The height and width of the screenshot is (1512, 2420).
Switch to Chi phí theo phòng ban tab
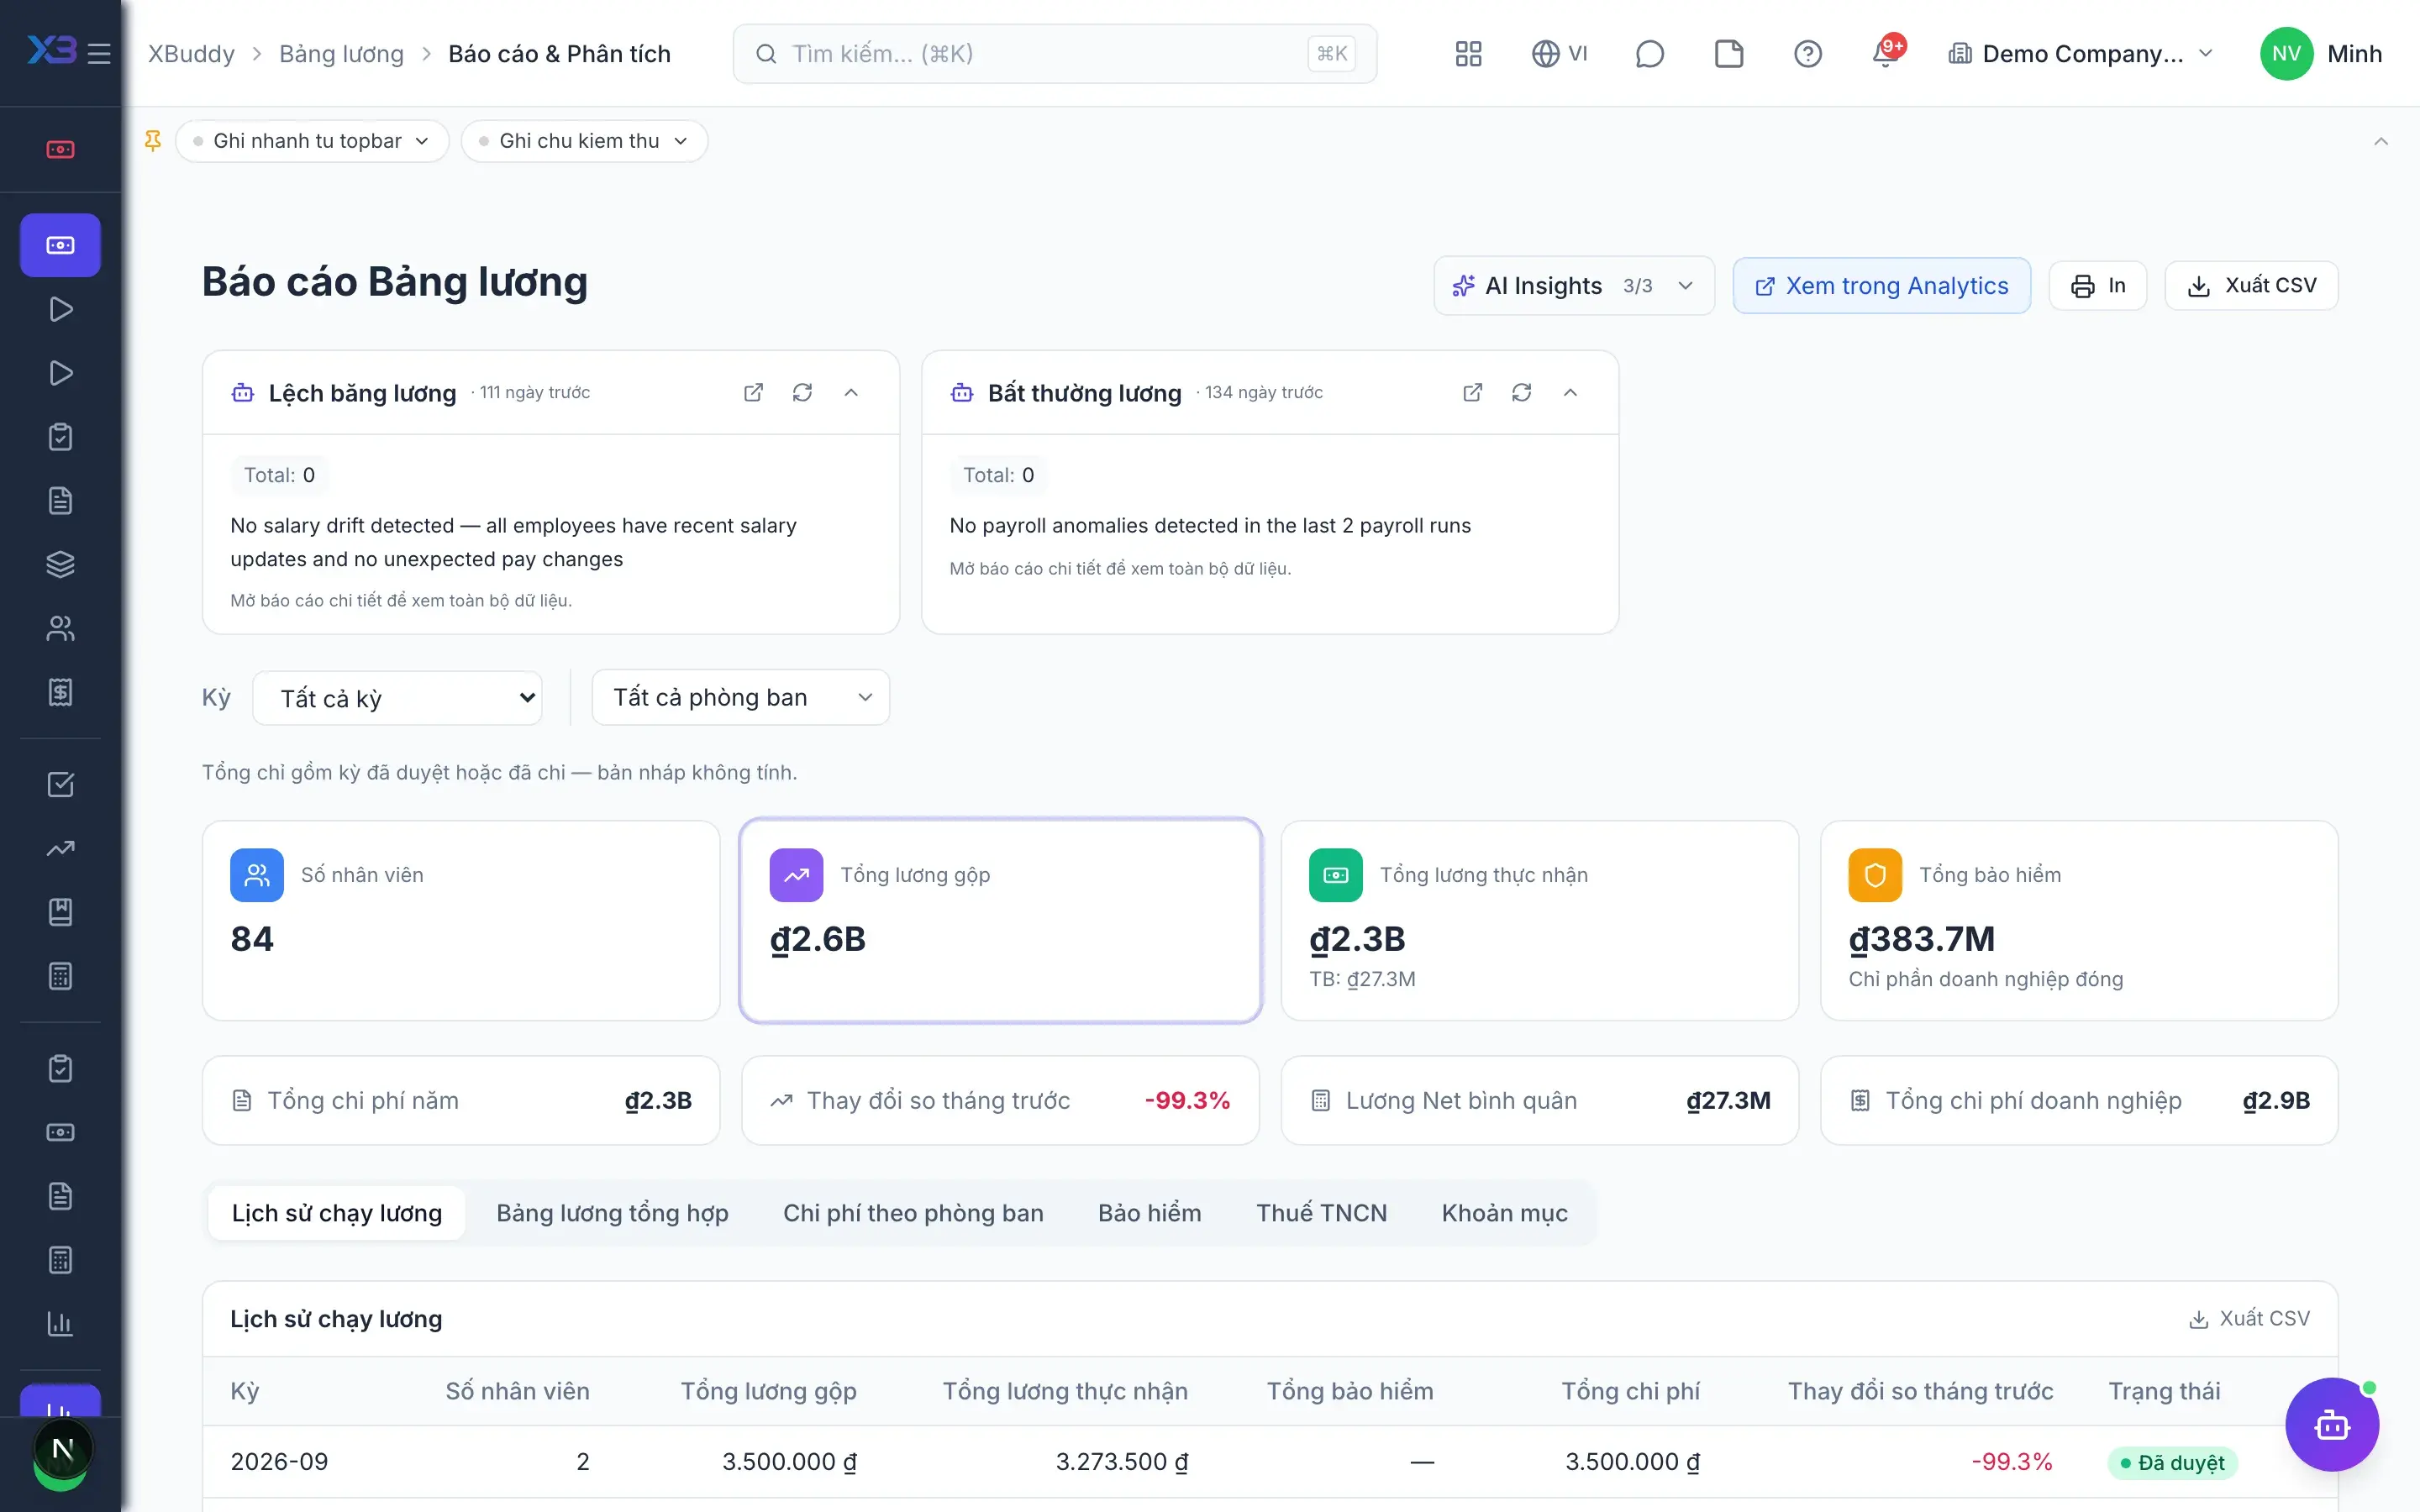coord(913,1213)
